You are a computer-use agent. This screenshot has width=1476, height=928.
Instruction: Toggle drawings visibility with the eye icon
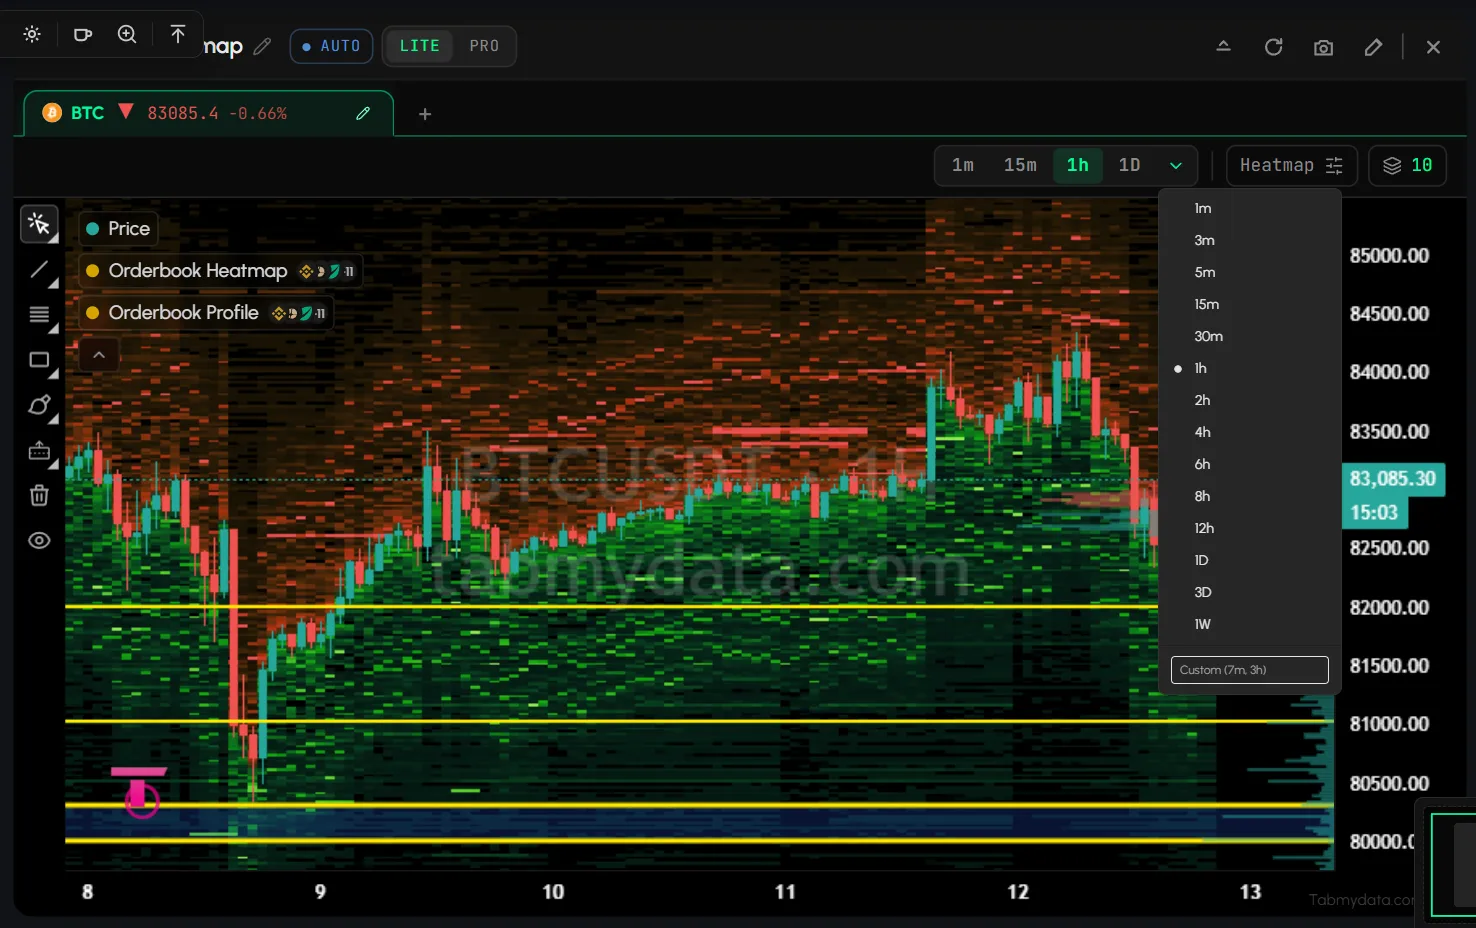point(39,540)
